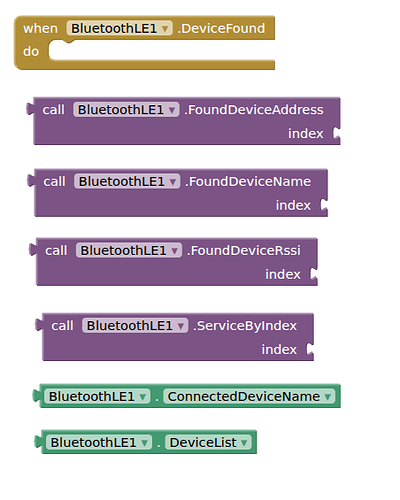Screen dimensions: 400x500
Task: Select the call ServiceByIndex block
Action: click(x=62, y=326)
